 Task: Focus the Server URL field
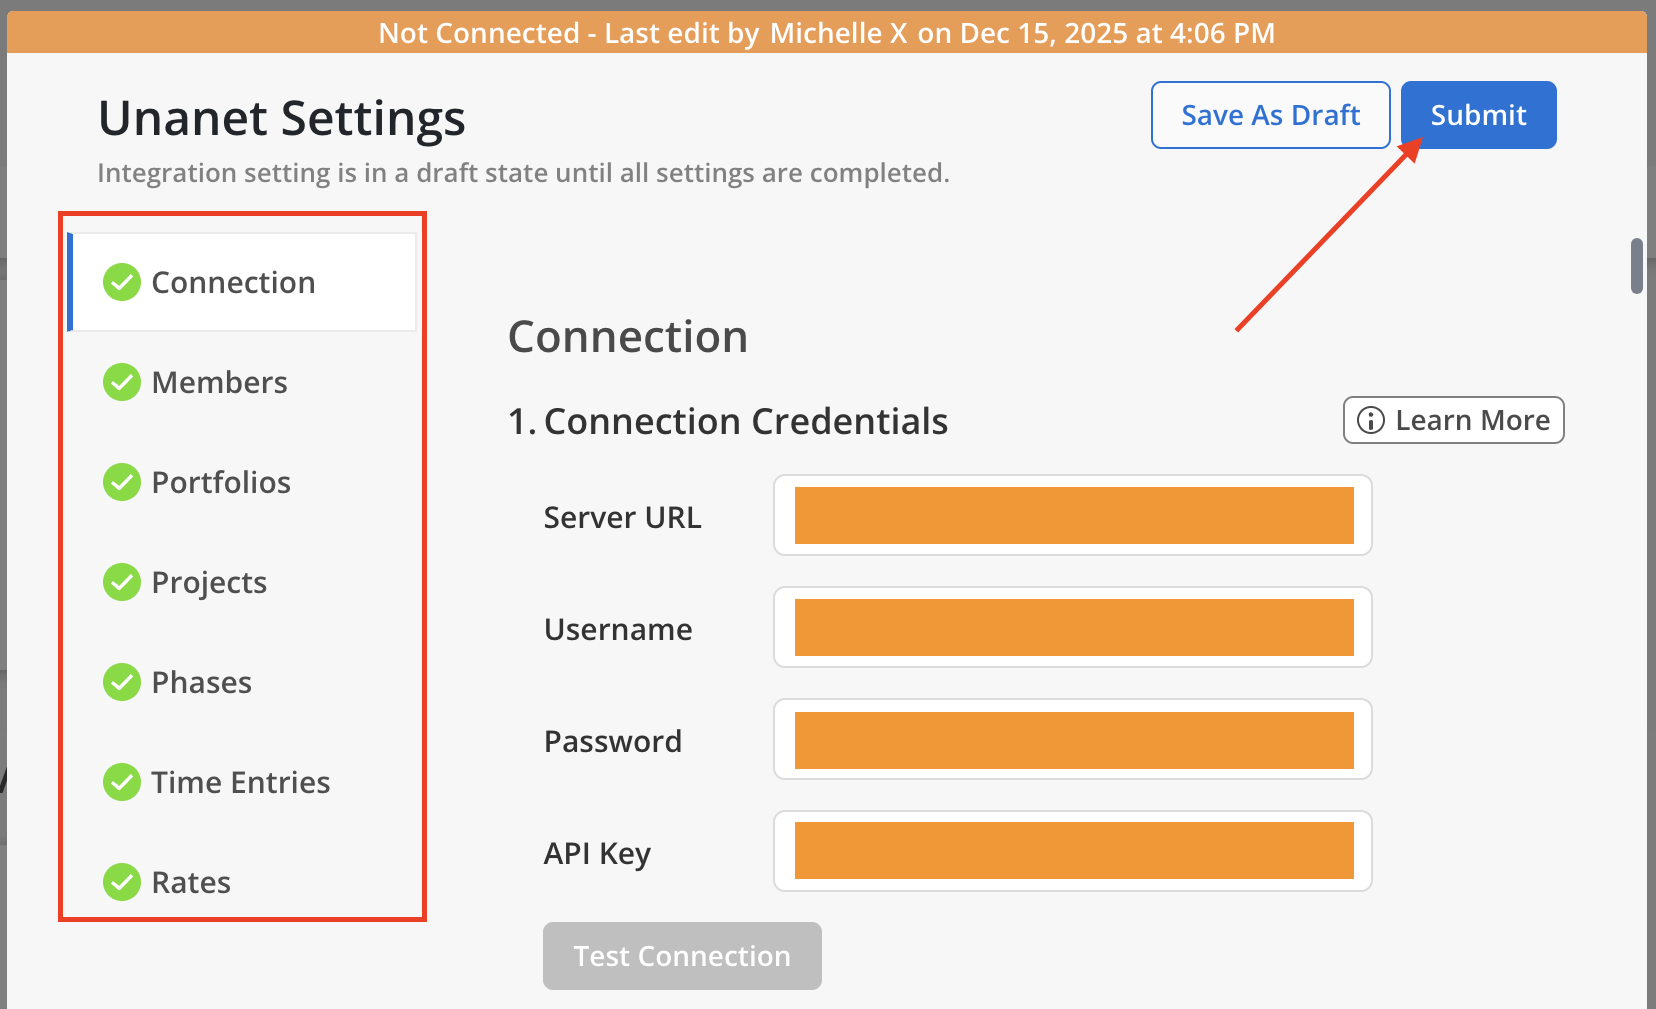(1073, 515)
